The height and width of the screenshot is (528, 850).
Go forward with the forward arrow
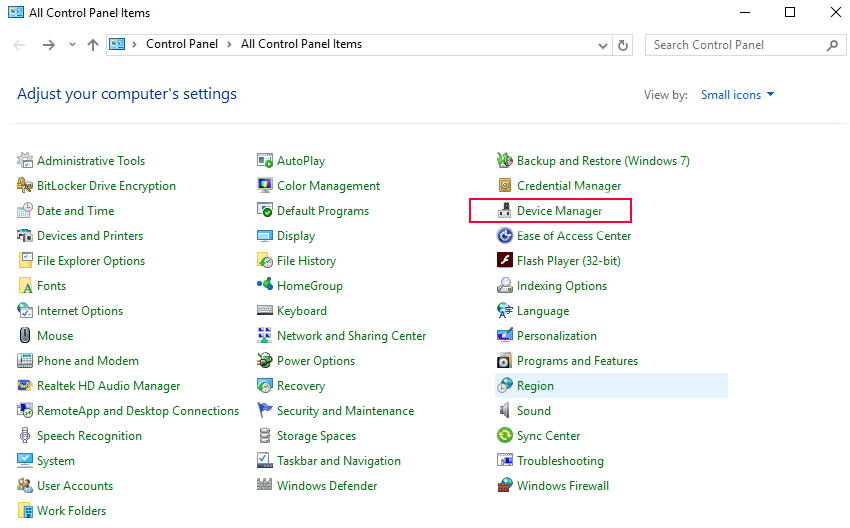click(49, 45)
